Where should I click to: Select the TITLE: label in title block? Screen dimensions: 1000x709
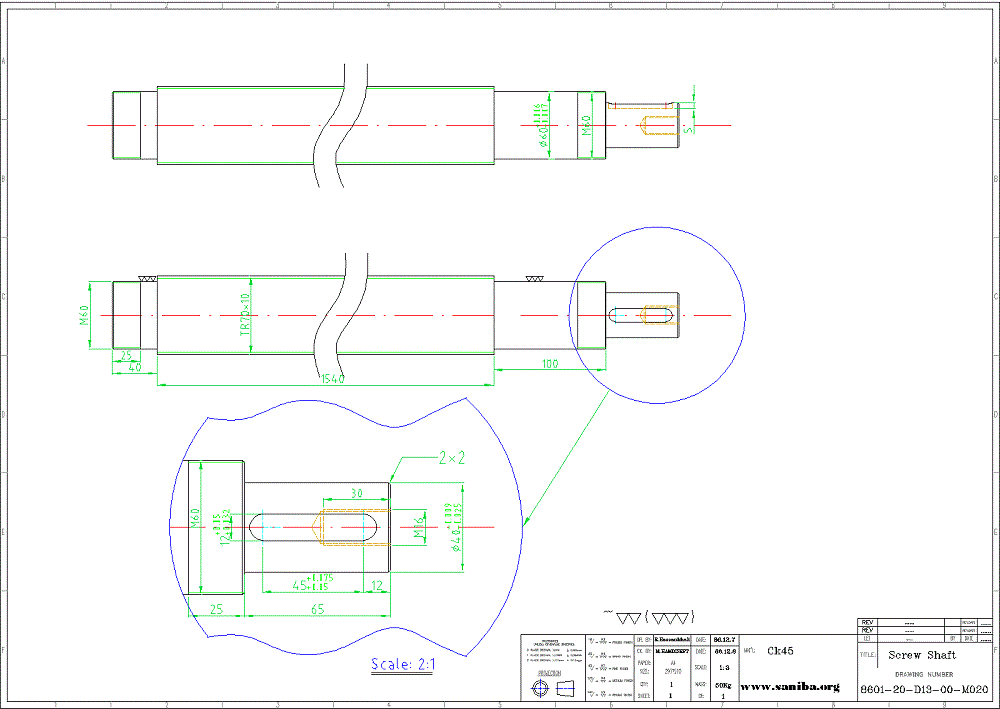coord(867,655)
